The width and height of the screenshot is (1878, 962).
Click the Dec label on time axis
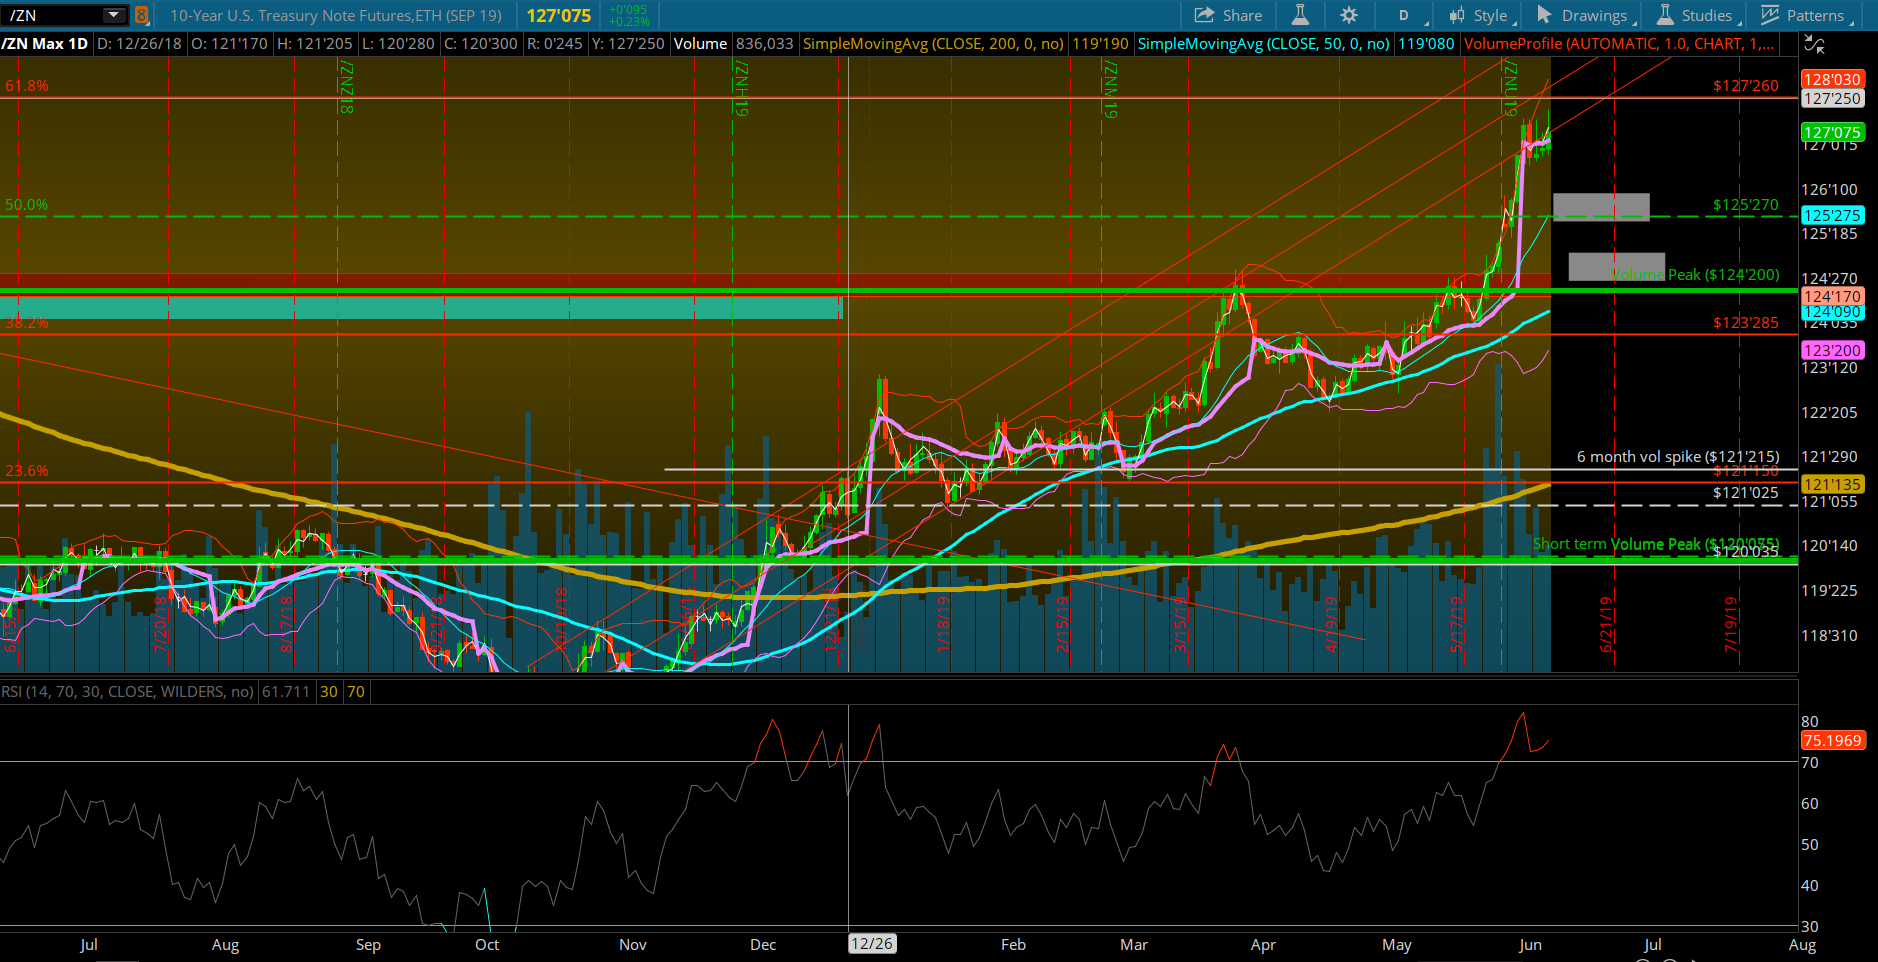pos(763,945)
